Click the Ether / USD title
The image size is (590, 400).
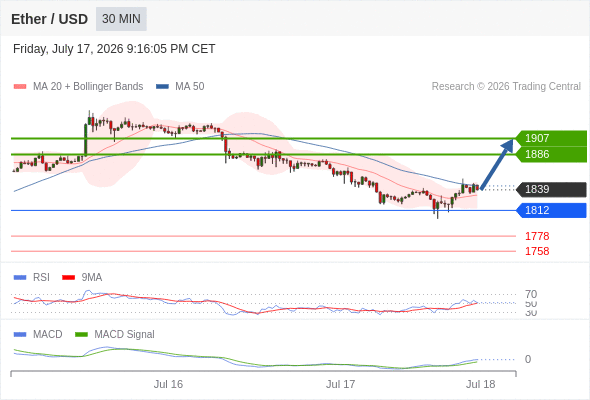(49, 19)
